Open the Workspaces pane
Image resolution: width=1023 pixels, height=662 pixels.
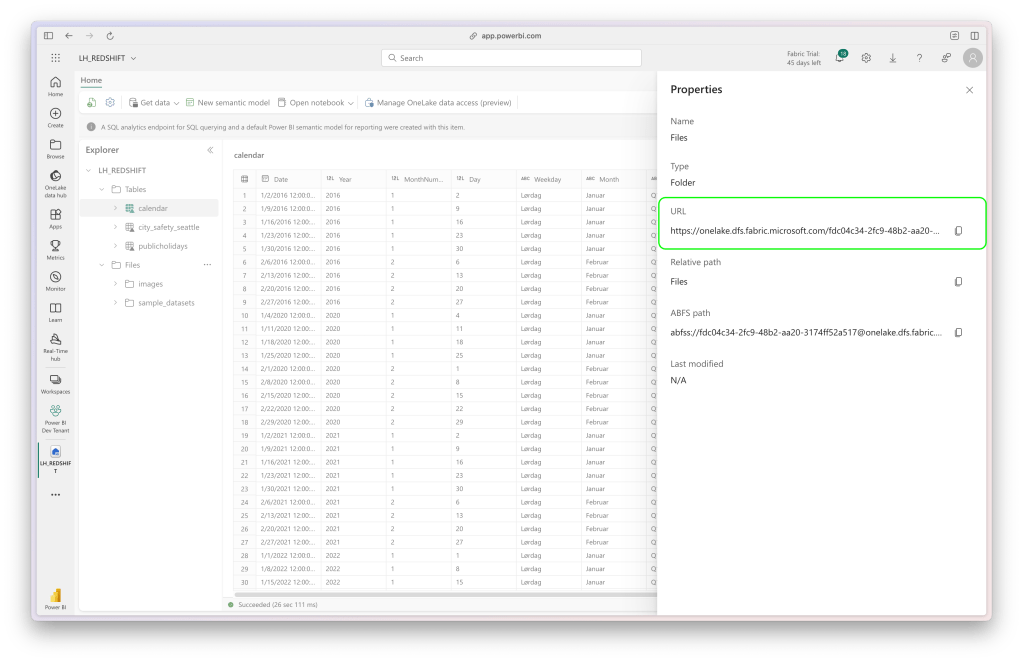[55, 383]
